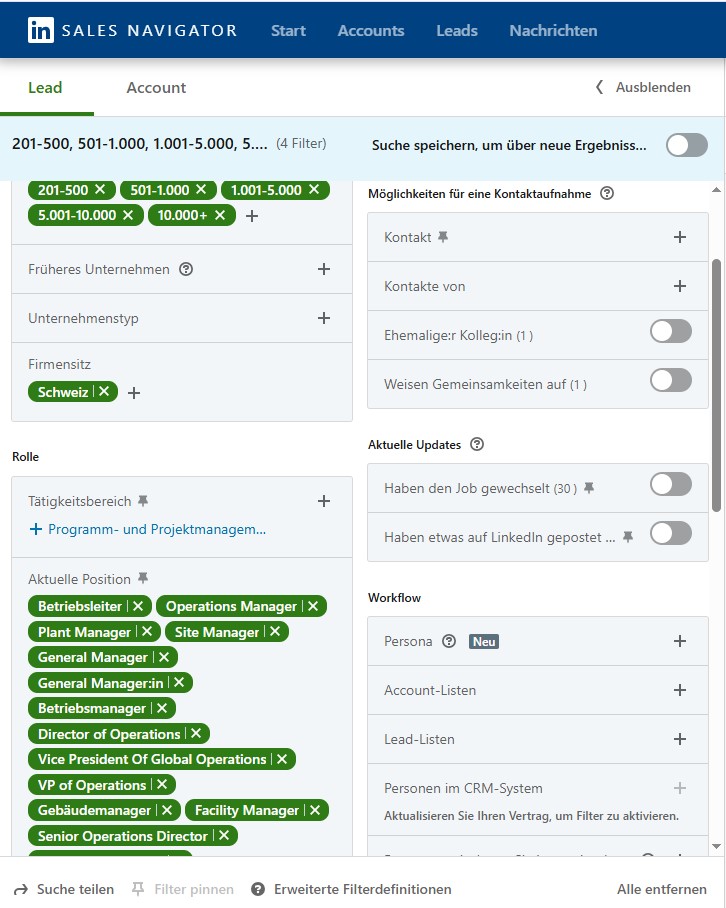Open help for Möglichkeiten für eine Kontaktaufnahme
Viewport: 726px width, 908px height.
[607, 193]
